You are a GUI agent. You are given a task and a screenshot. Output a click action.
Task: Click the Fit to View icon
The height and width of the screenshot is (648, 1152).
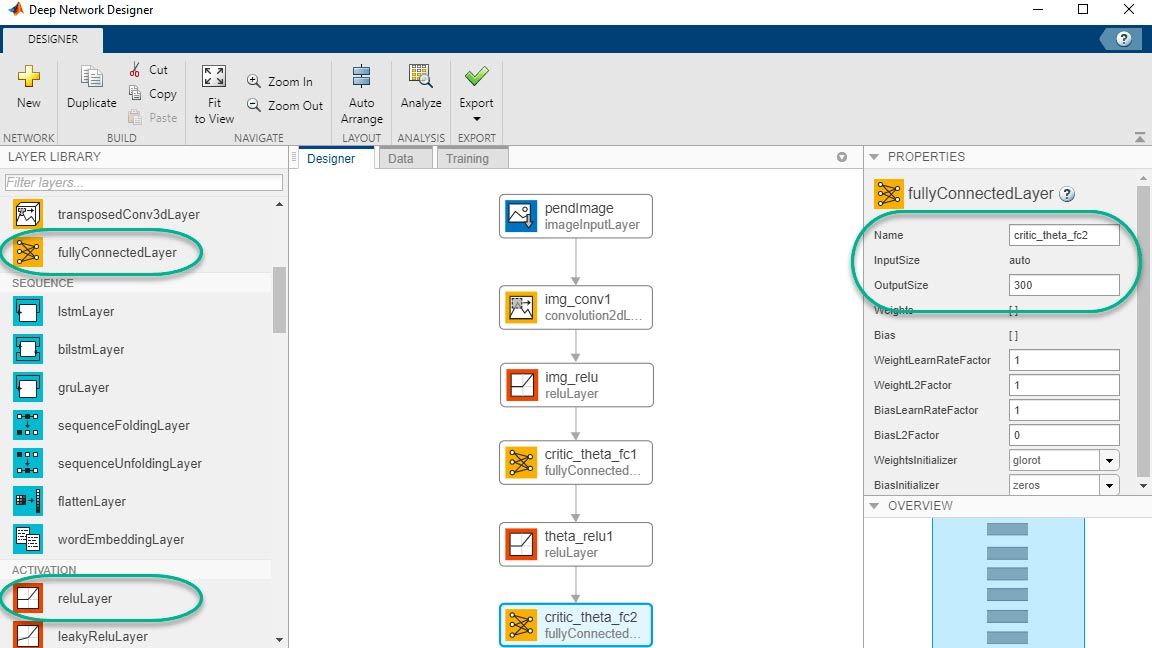(x=214, y=78)
